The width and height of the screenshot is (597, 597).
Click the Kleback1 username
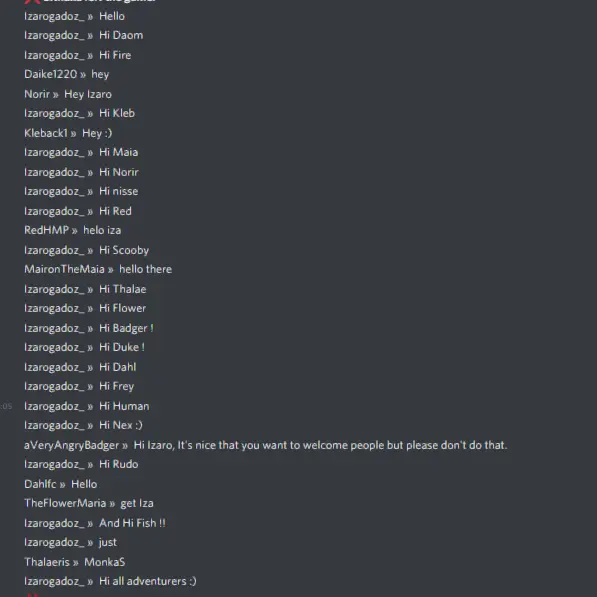click(x=46, y=133)
